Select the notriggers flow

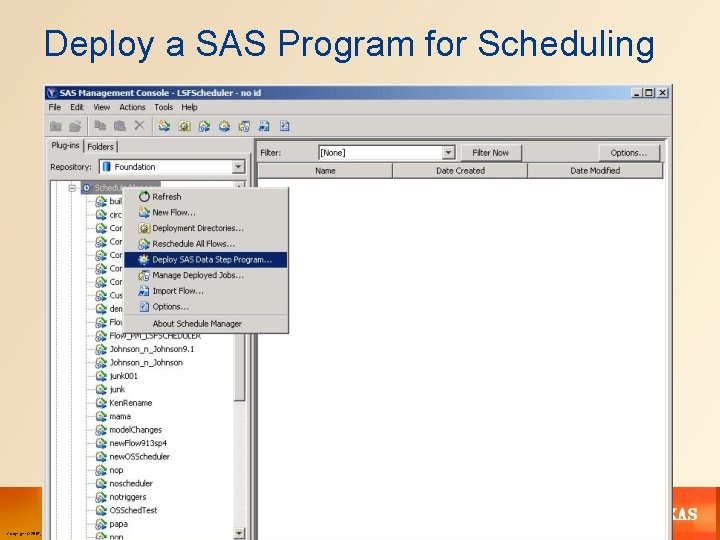(x=128, y=497)
